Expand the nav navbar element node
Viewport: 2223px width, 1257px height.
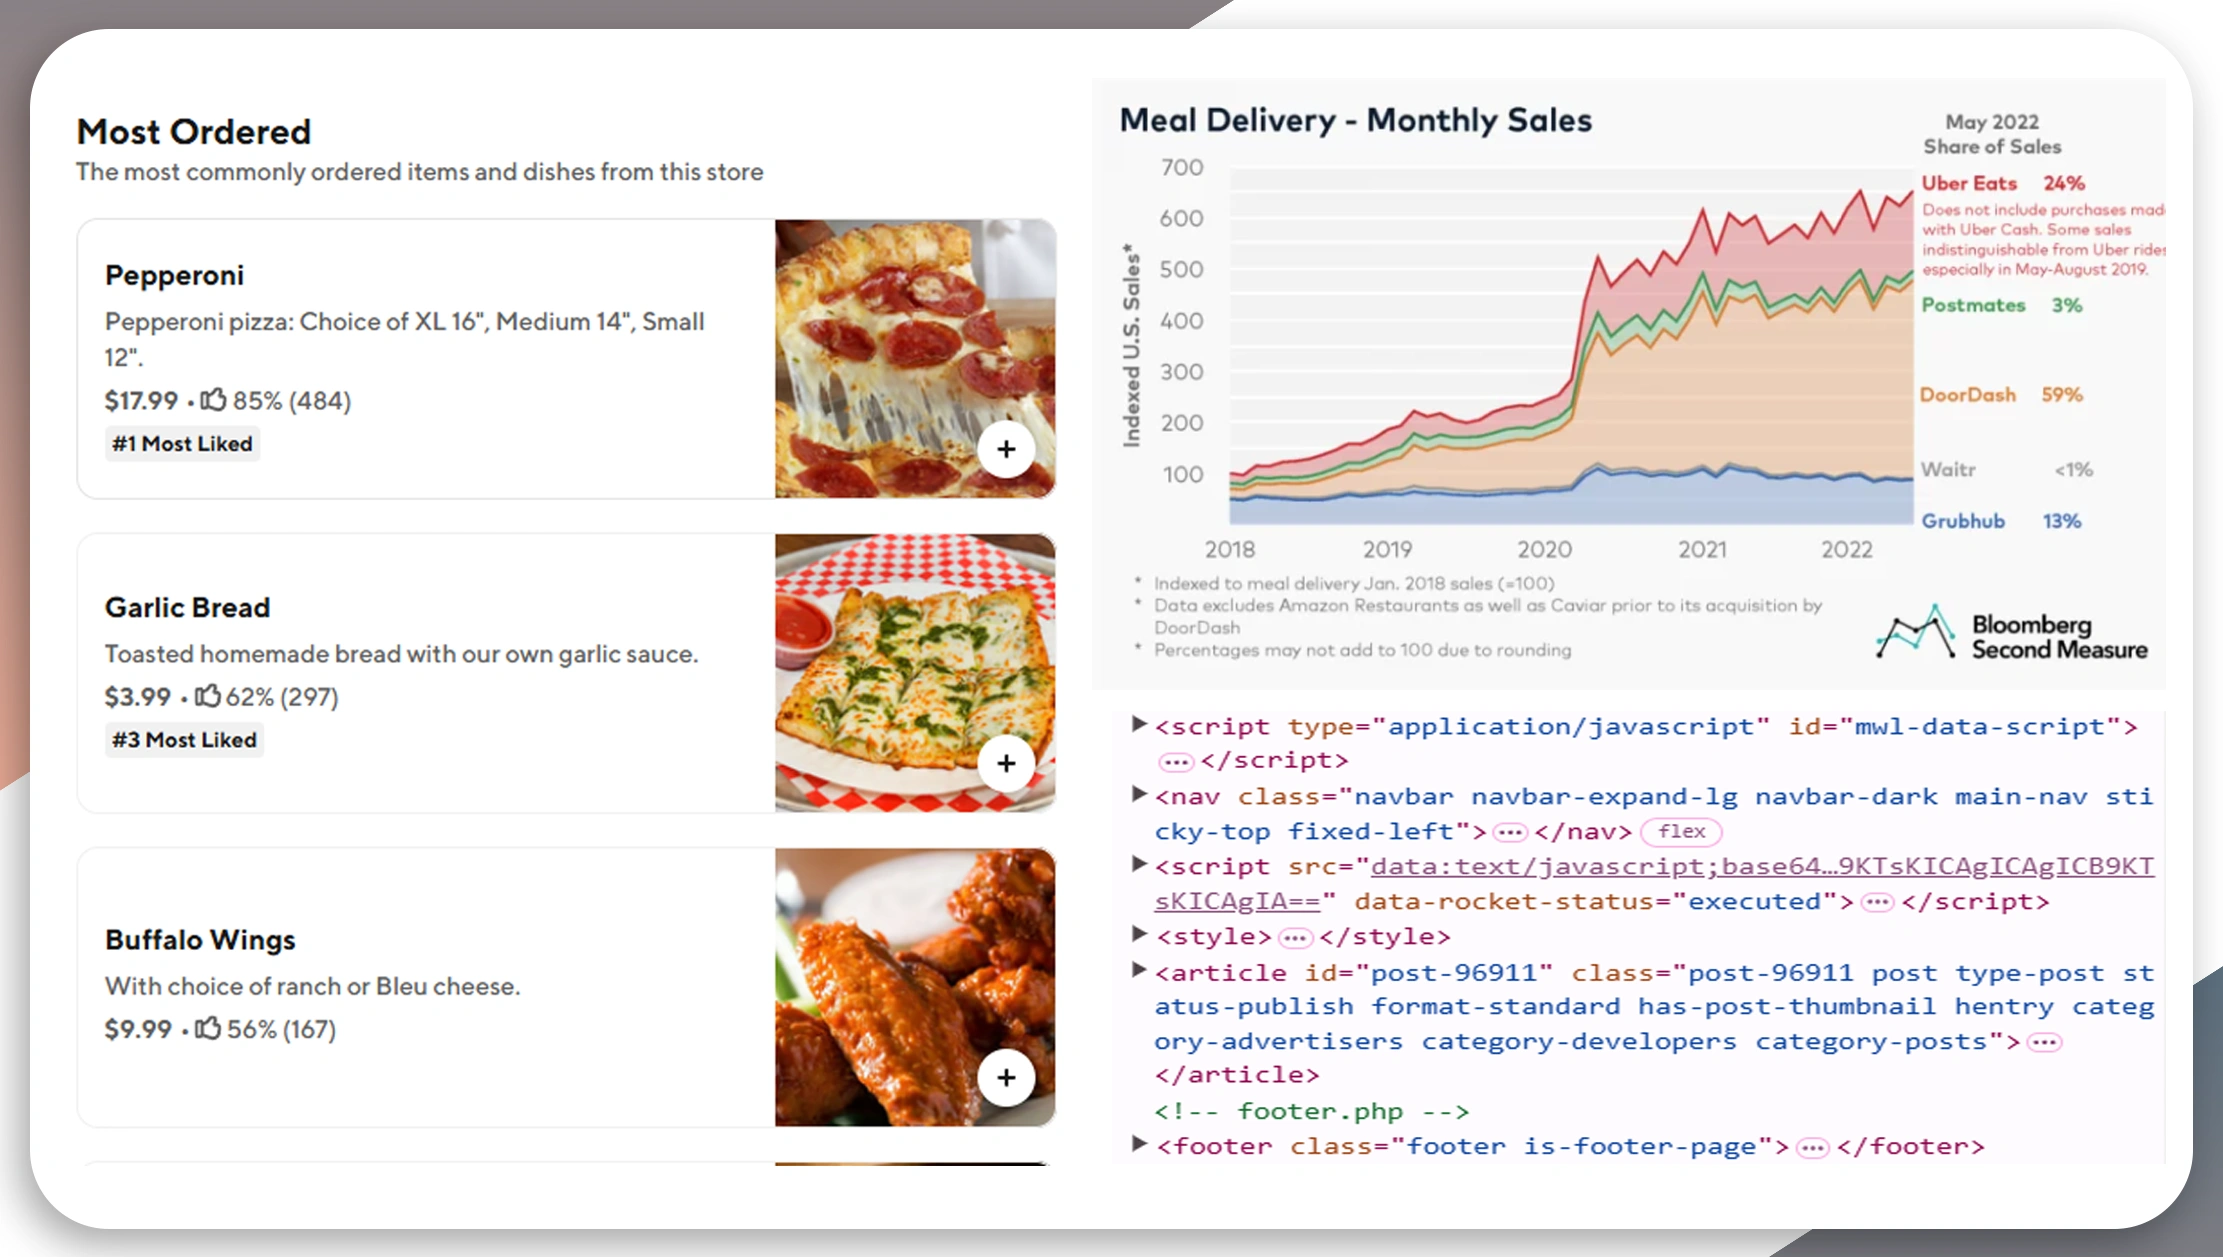[1138, 794]
